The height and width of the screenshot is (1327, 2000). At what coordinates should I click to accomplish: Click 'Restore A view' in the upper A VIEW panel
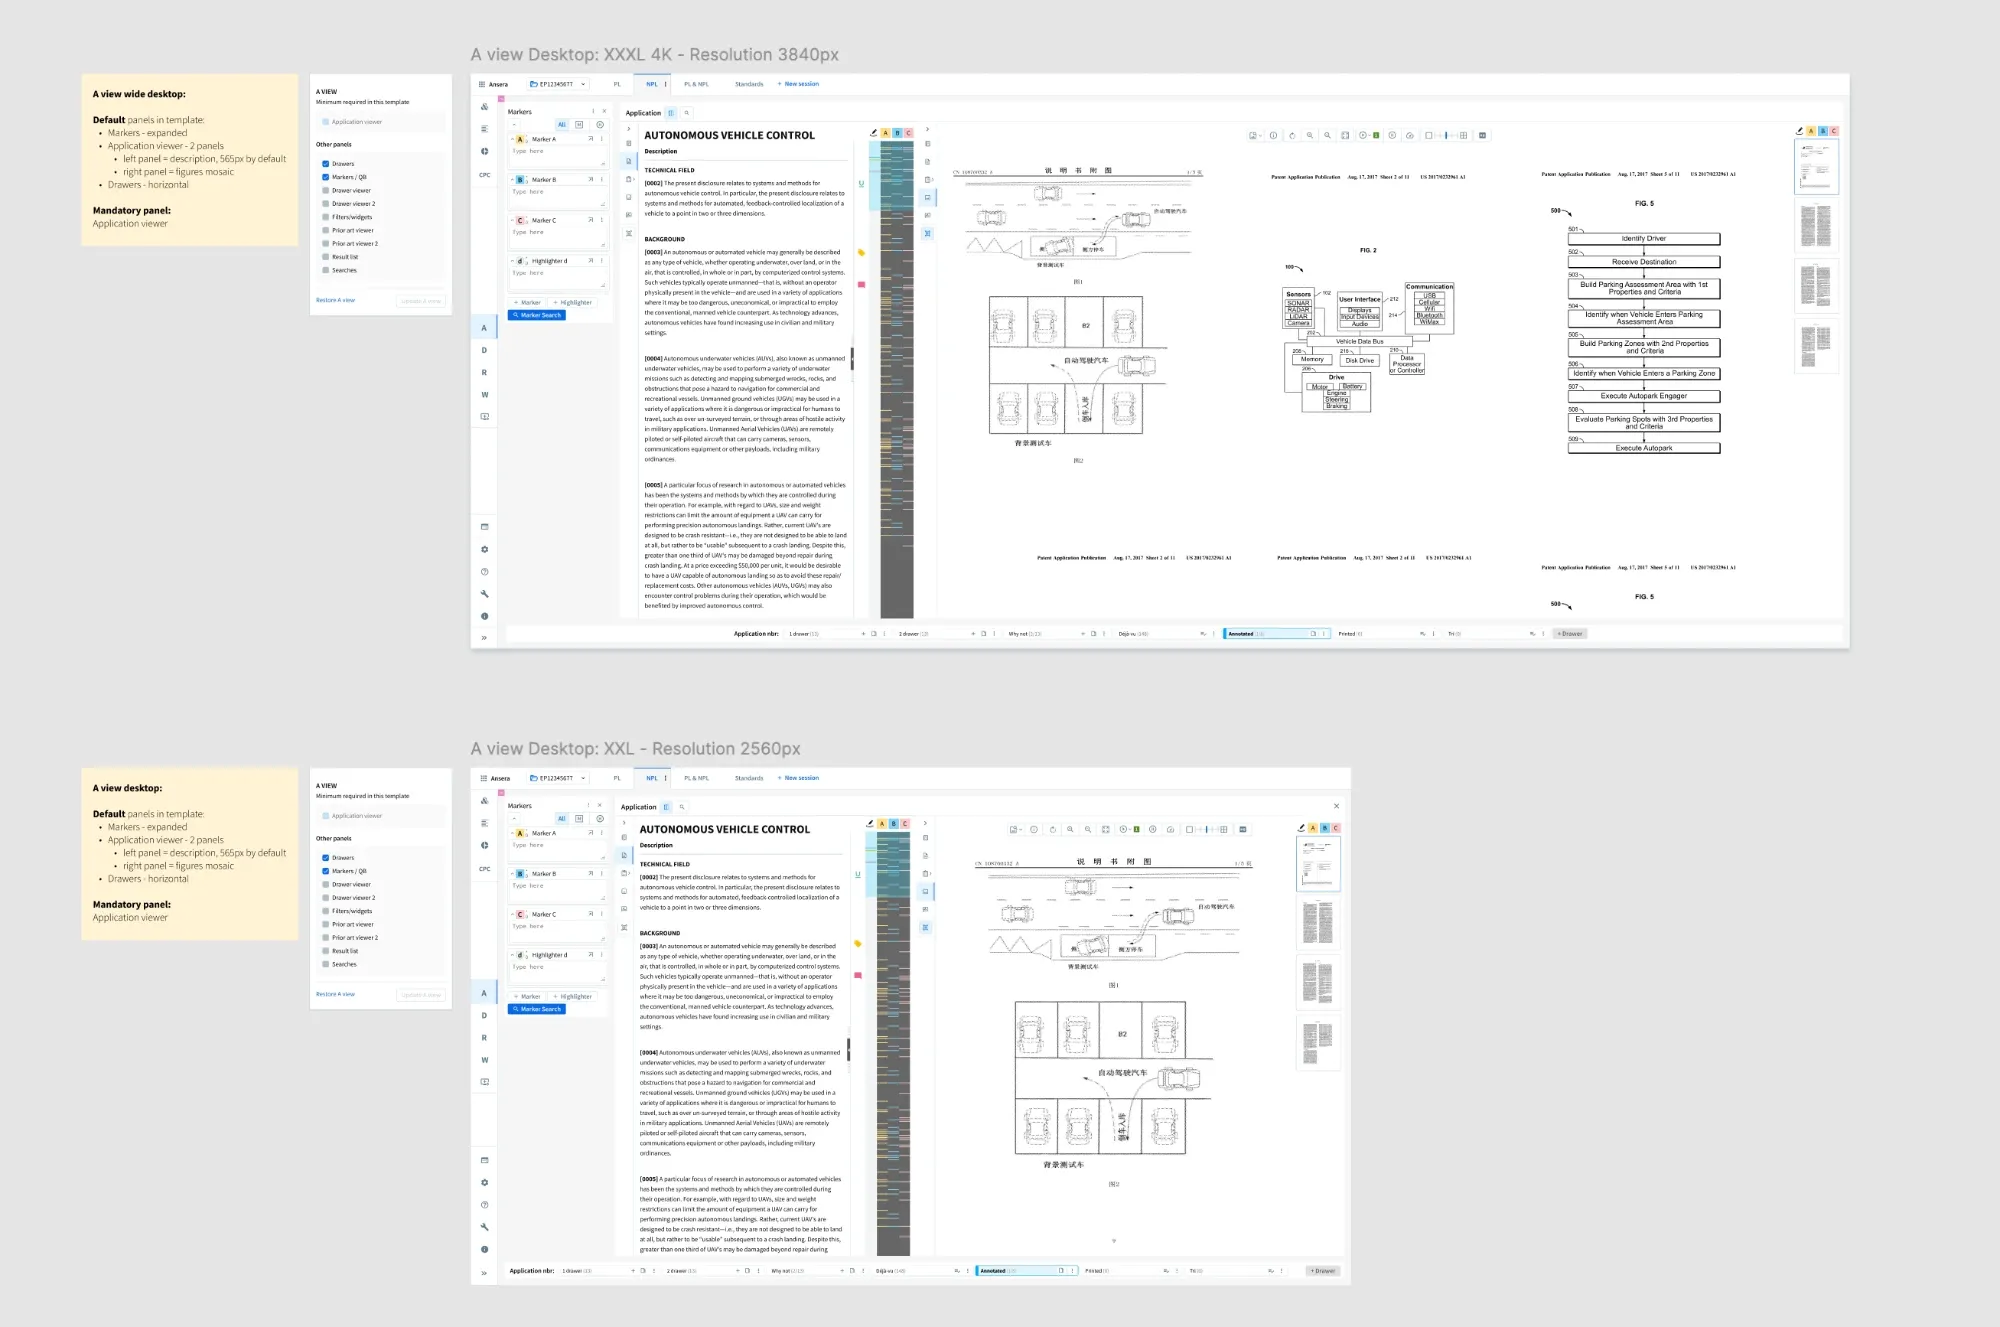tap(335, 300)
